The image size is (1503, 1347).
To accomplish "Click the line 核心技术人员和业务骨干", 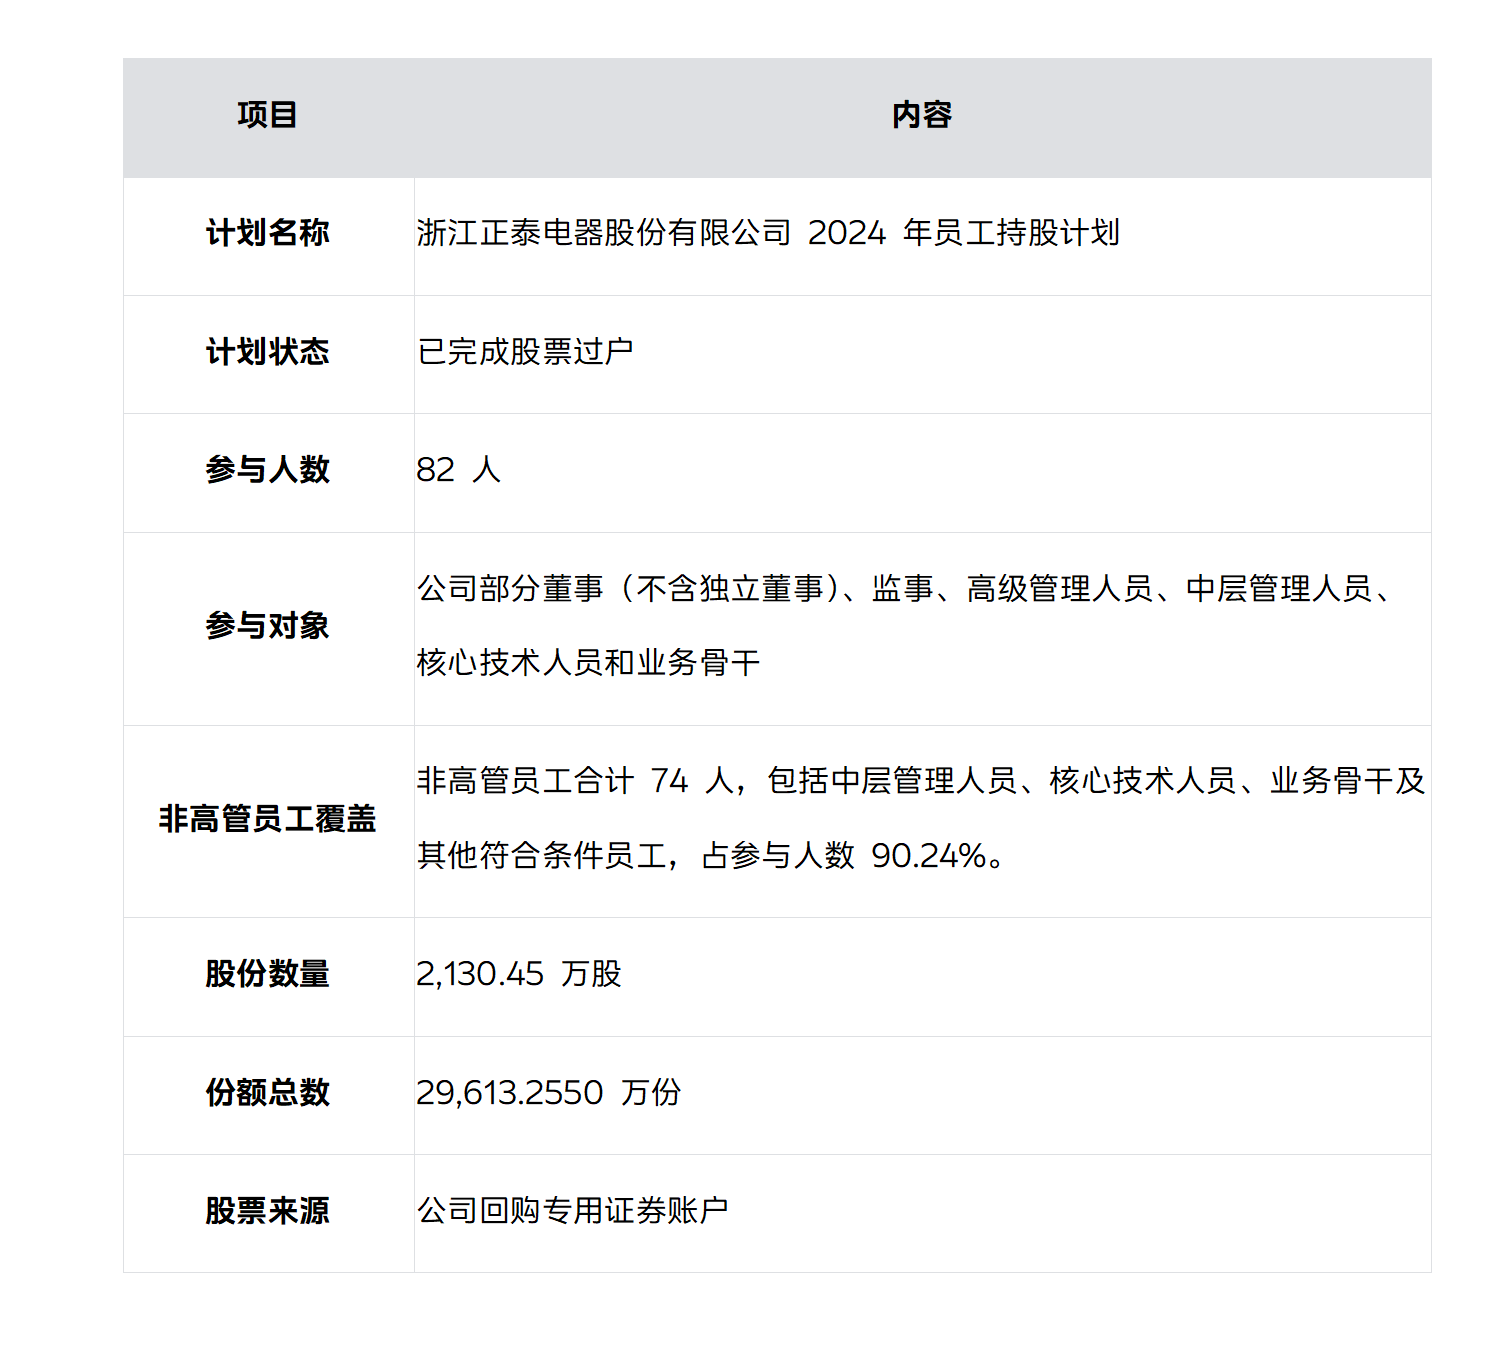I will click(588, 663).
